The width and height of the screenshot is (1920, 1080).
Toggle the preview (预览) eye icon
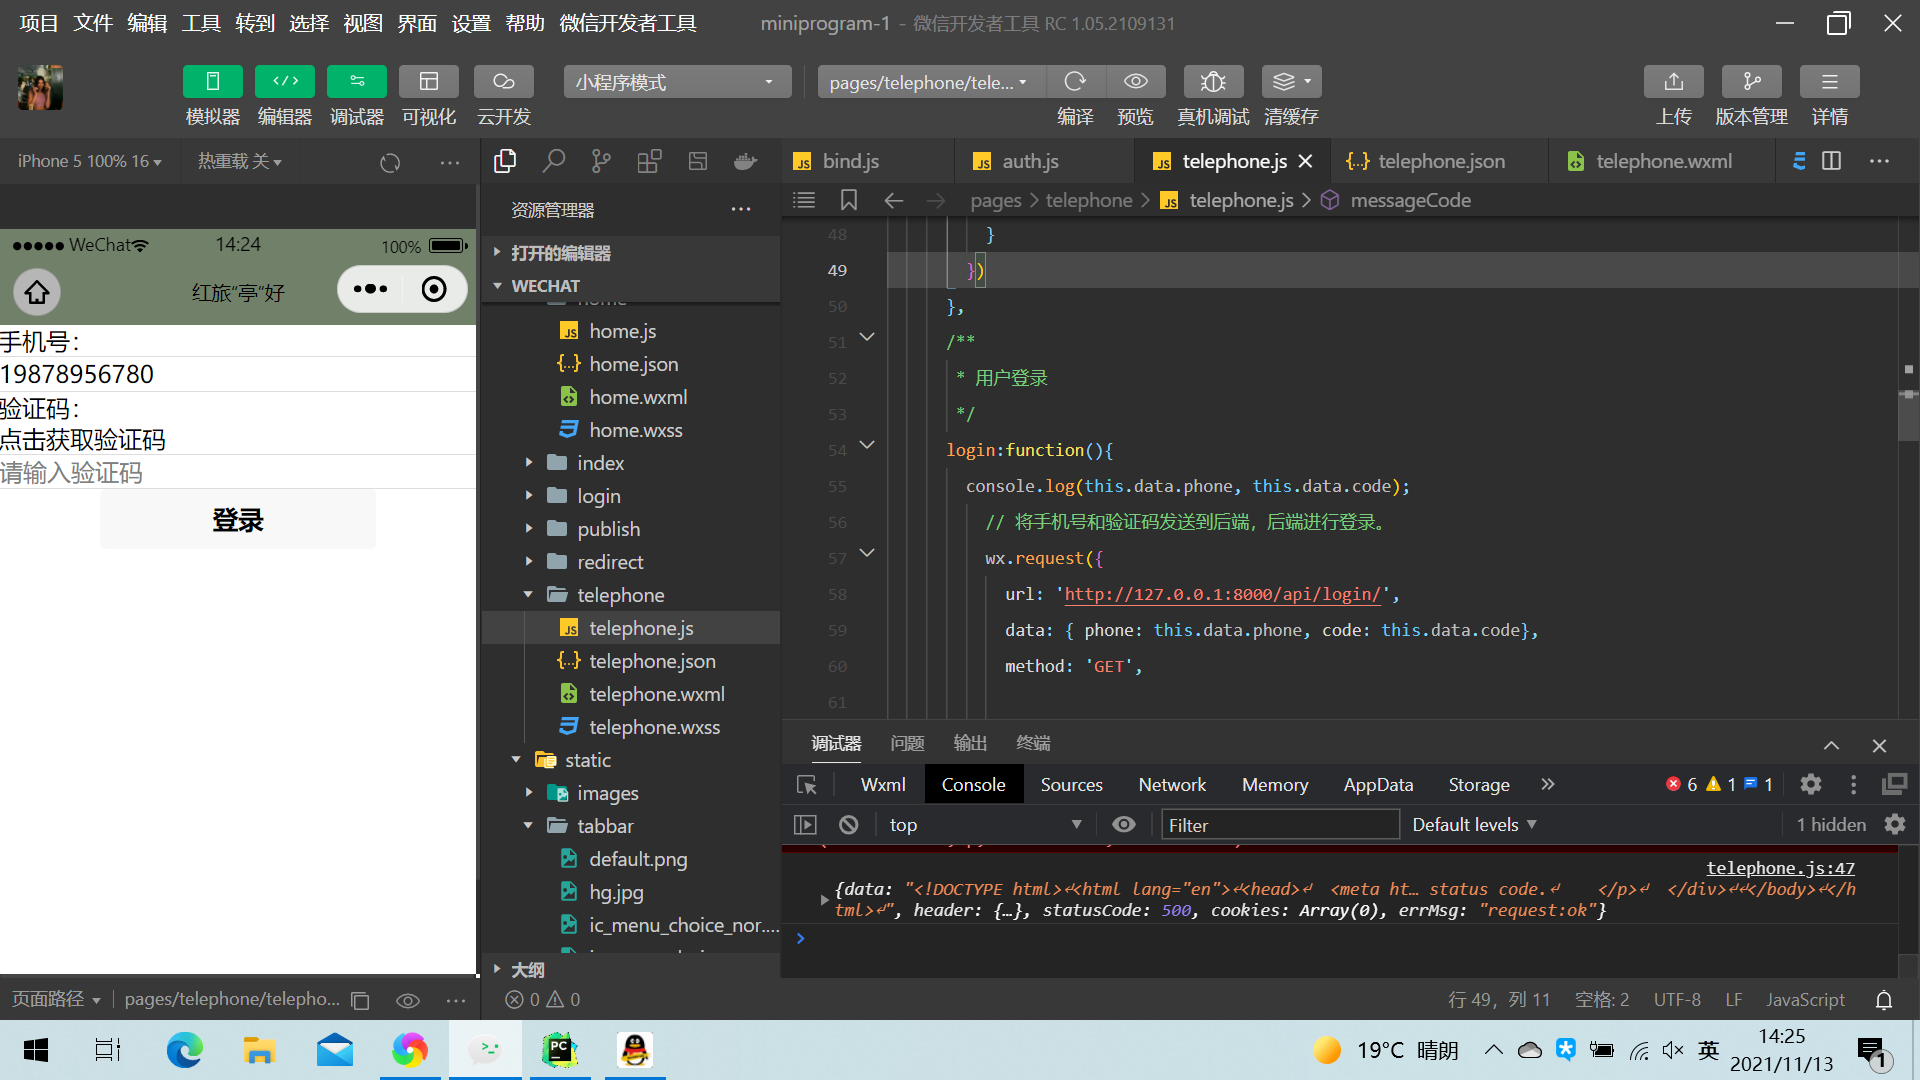1135,82
